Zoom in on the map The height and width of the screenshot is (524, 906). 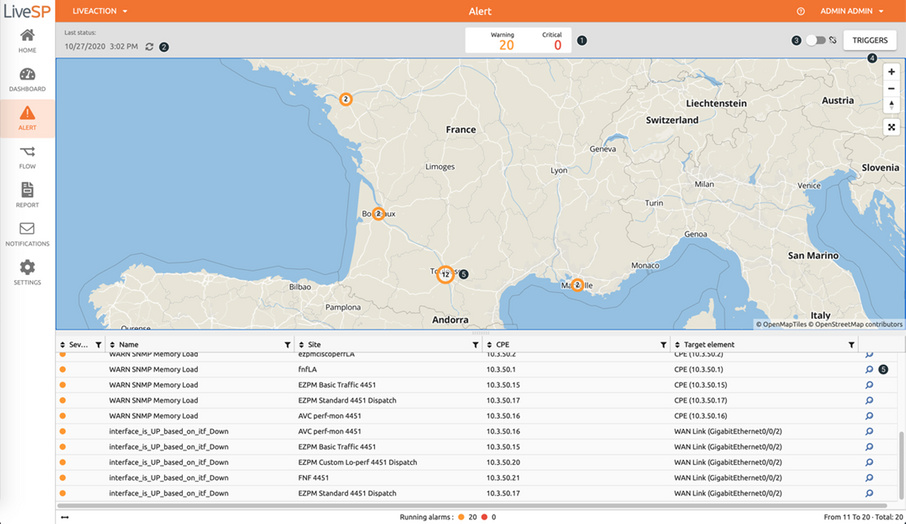[891, 72]
